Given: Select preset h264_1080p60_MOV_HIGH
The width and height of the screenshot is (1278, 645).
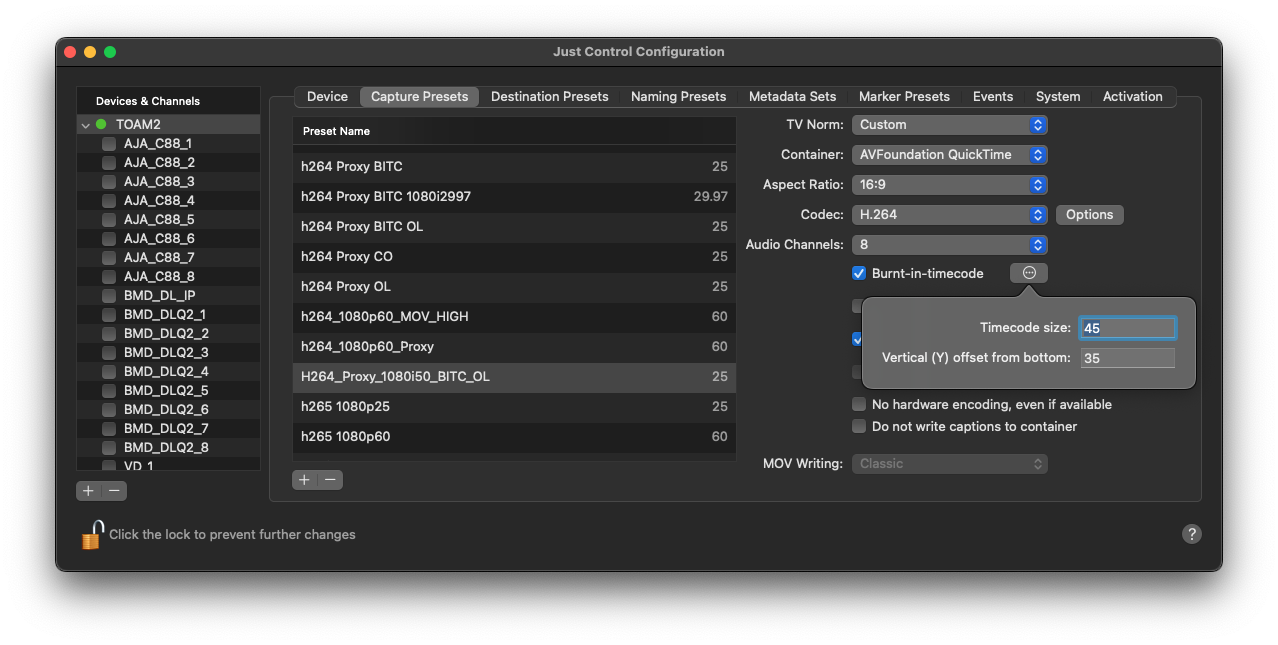Looking at the screenshot, I should [514, 317].
